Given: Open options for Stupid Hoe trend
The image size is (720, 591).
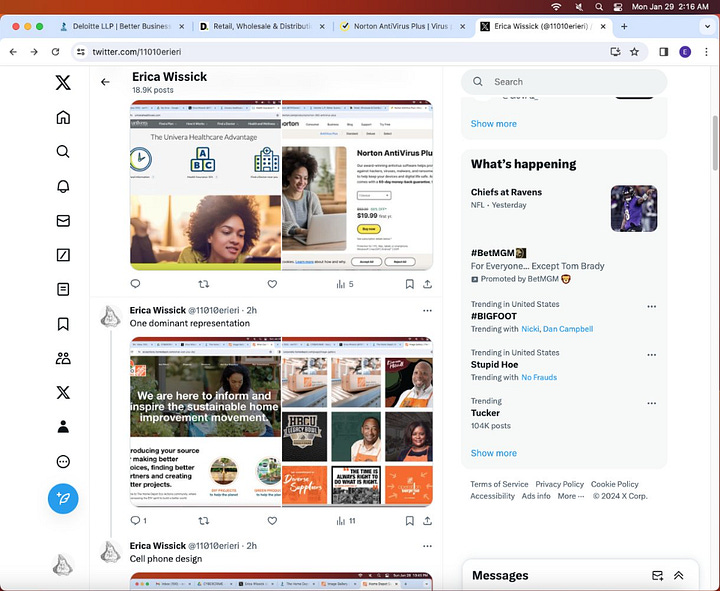Looking at the screenshot, I should [x=652, y=355].
